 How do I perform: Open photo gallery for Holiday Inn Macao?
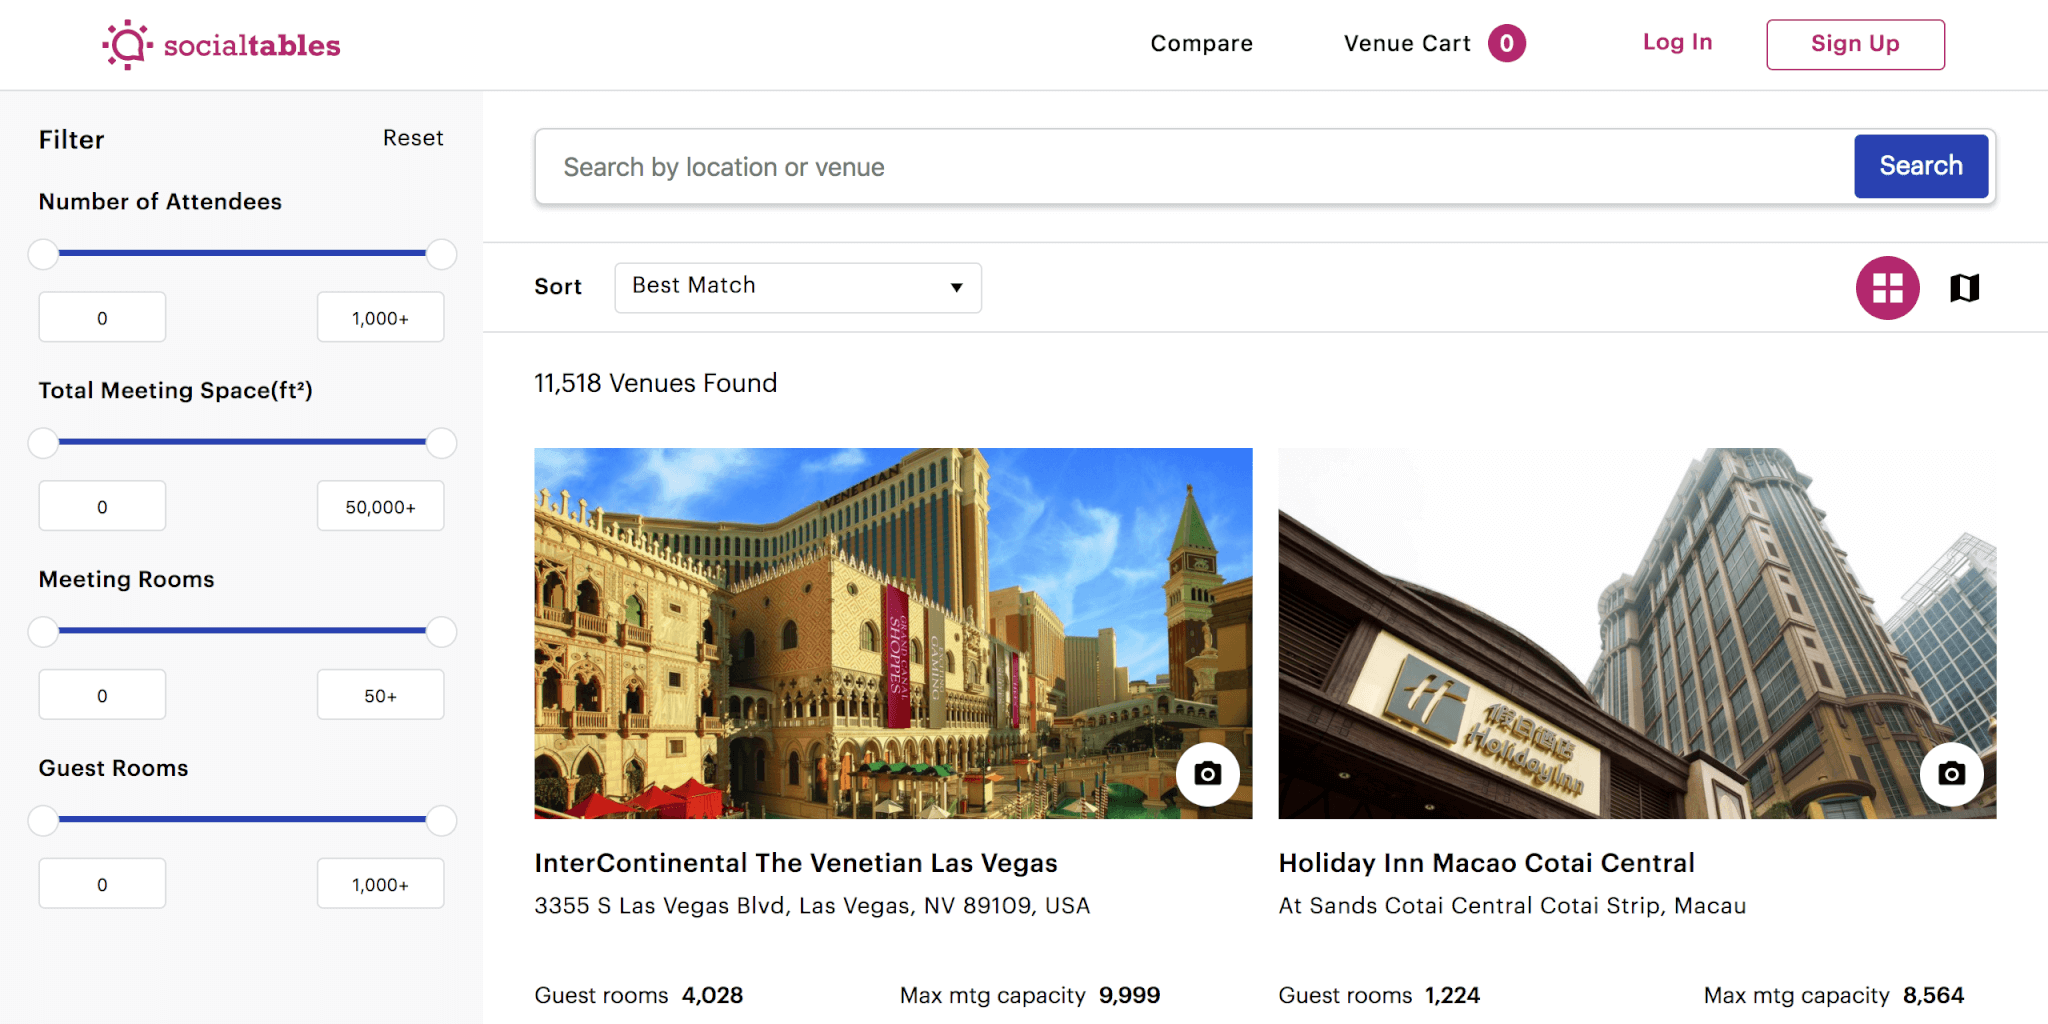click(x=1951, y=774)
